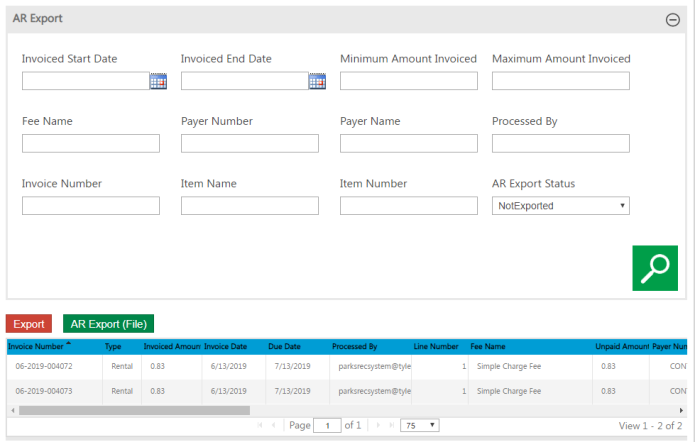This screenshot has height=442, width=695.
Task: Click the AR Export (File) button
Action: point(109,324)
